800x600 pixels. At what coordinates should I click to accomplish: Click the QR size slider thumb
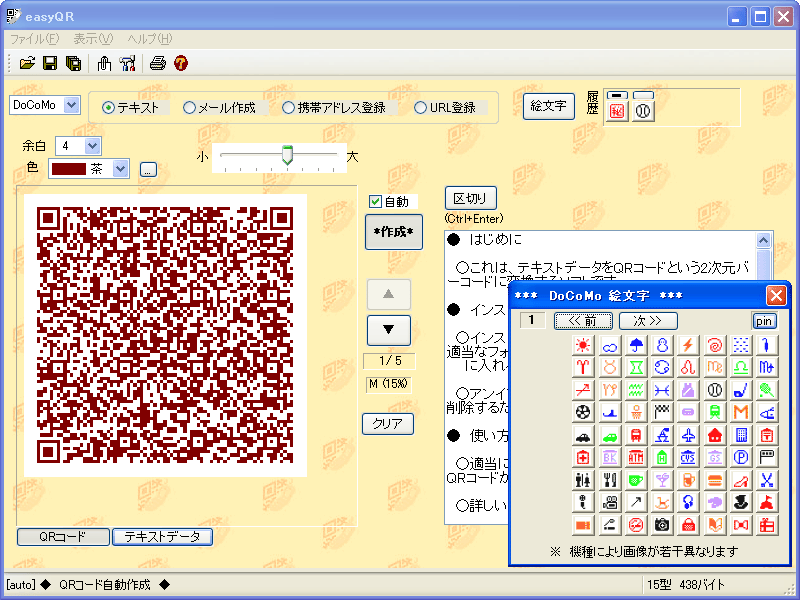click(287, 155)
